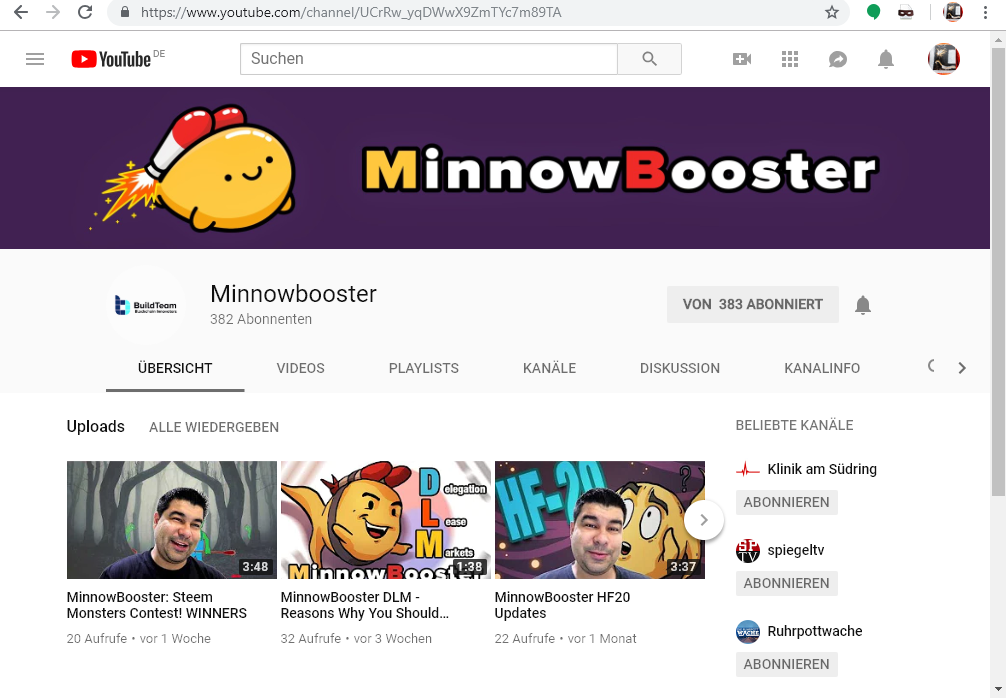Click the Klinik am Südring channel icon

click(x=747, y=470)
